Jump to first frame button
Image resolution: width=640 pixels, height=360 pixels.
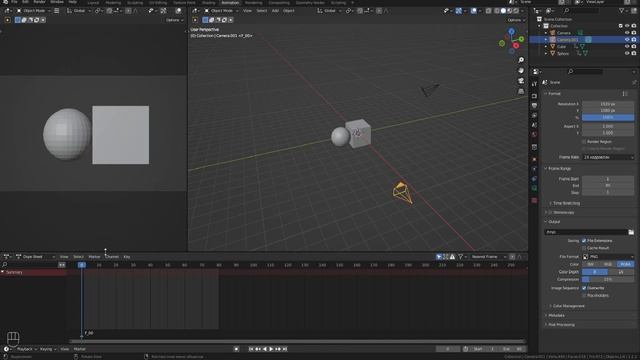[x=251, y=349]
